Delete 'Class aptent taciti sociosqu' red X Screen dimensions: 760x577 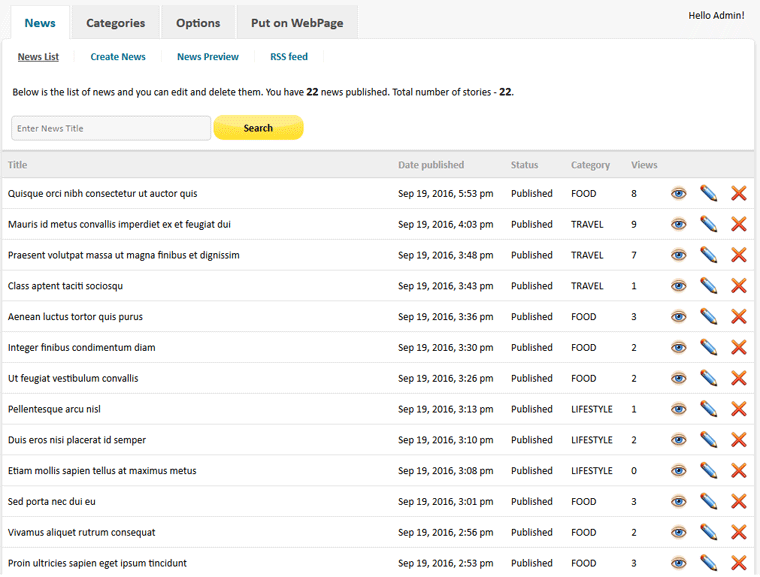click(x=739, y=286)
